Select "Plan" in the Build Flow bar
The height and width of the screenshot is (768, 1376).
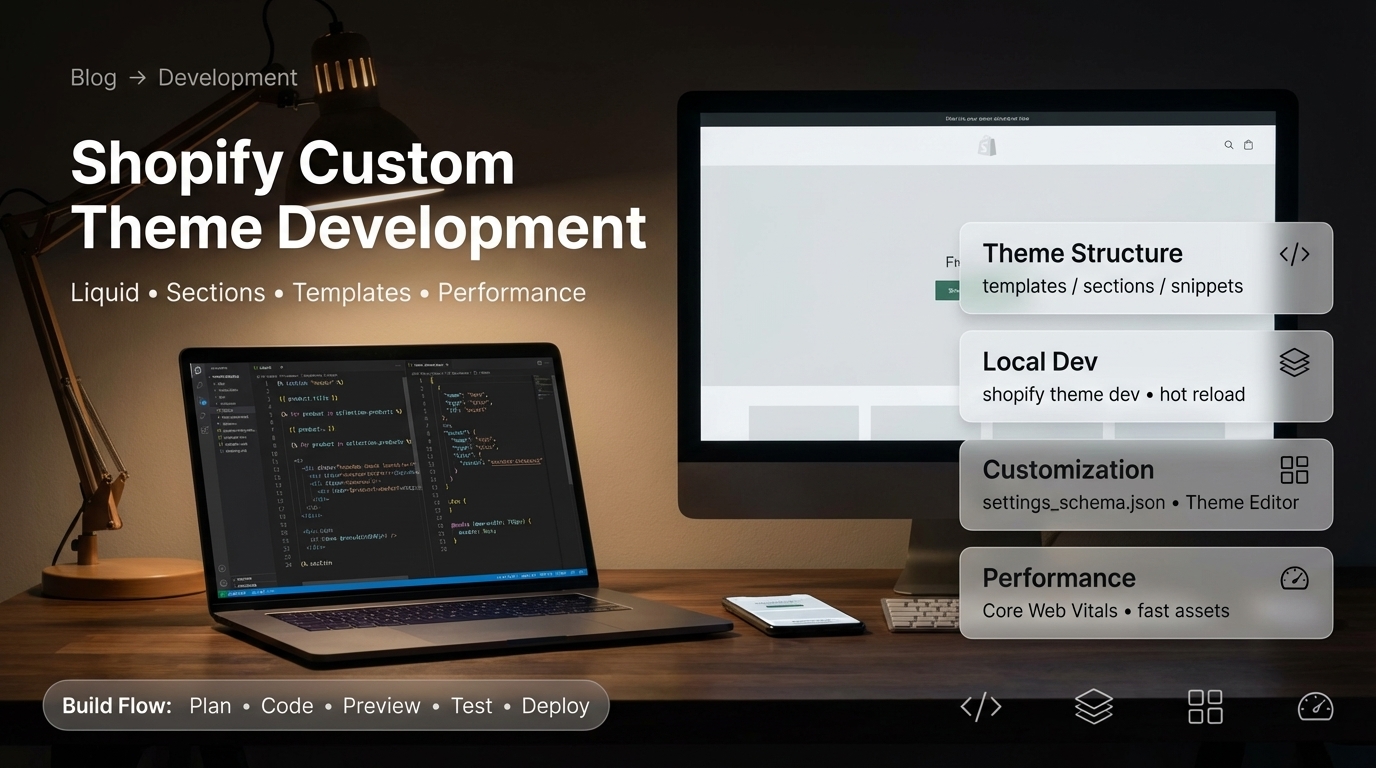pos(210,705)
